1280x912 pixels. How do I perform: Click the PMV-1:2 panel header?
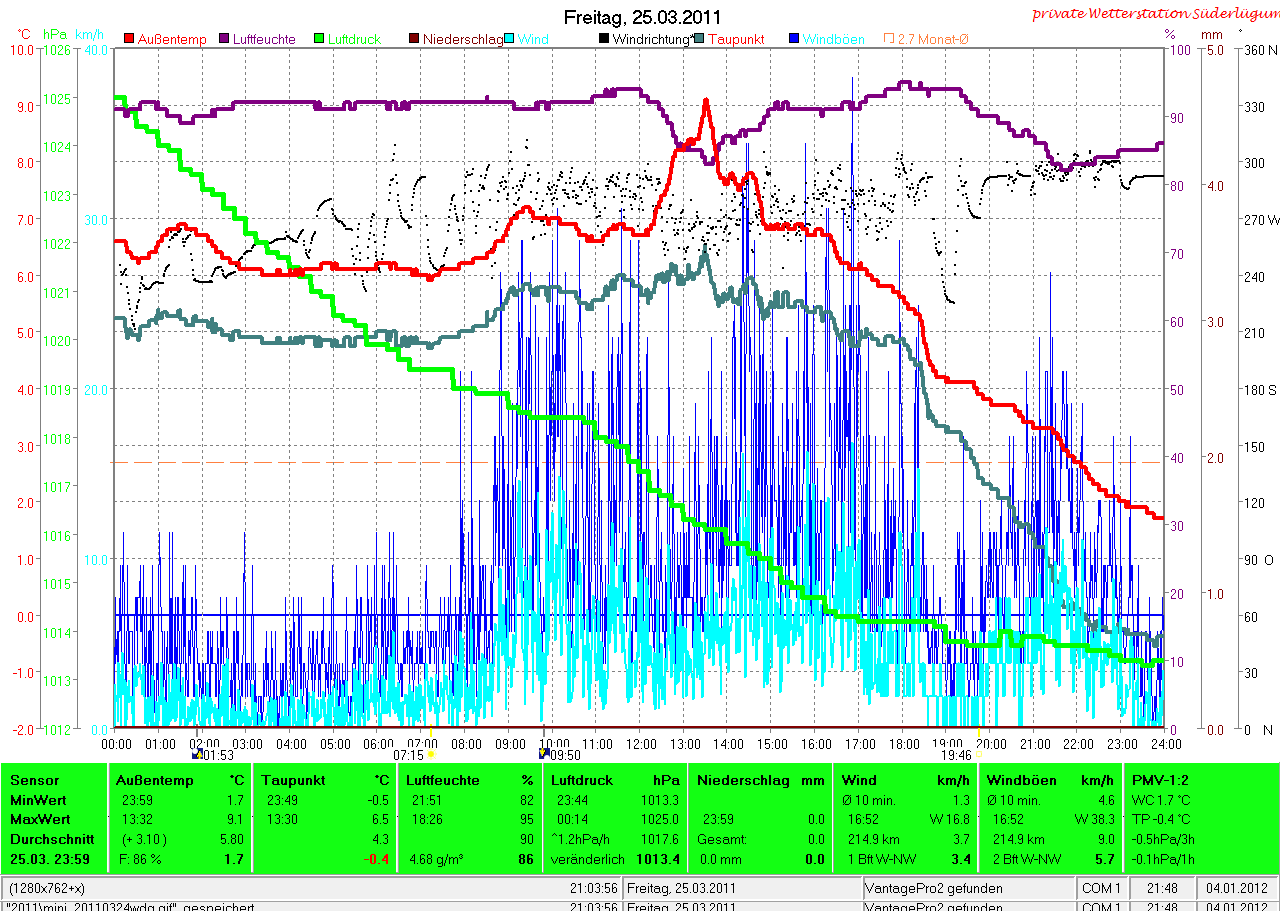[x=1160, y=780]
